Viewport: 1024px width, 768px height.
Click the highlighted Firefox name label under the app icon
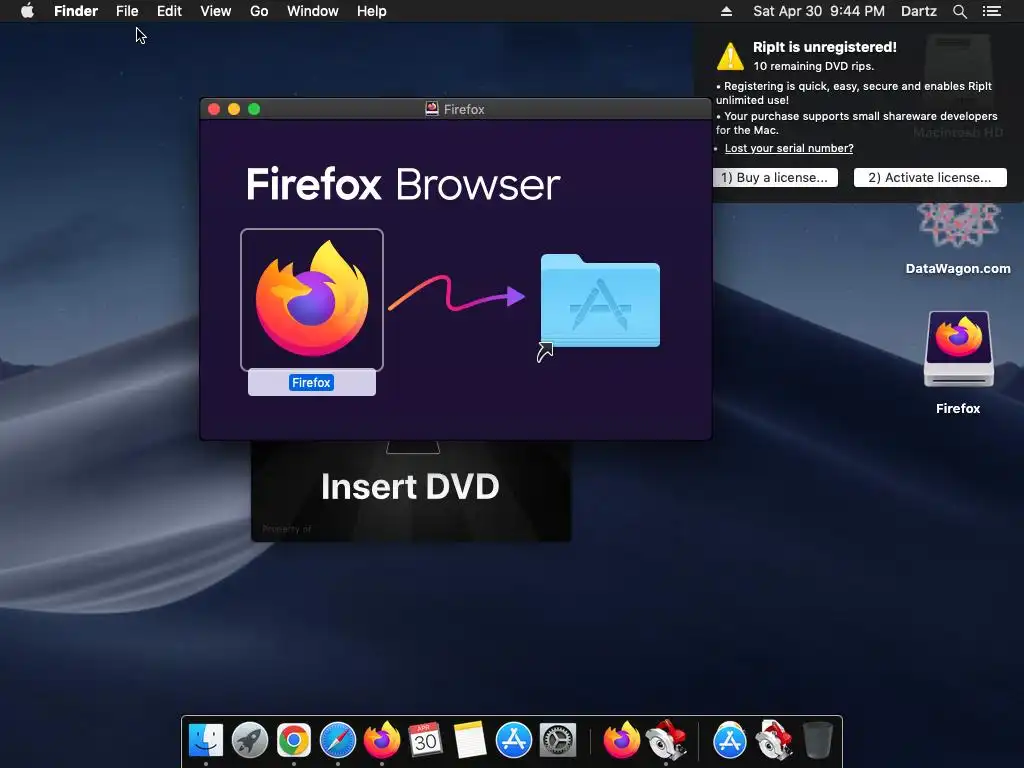(x=312, y=383)
